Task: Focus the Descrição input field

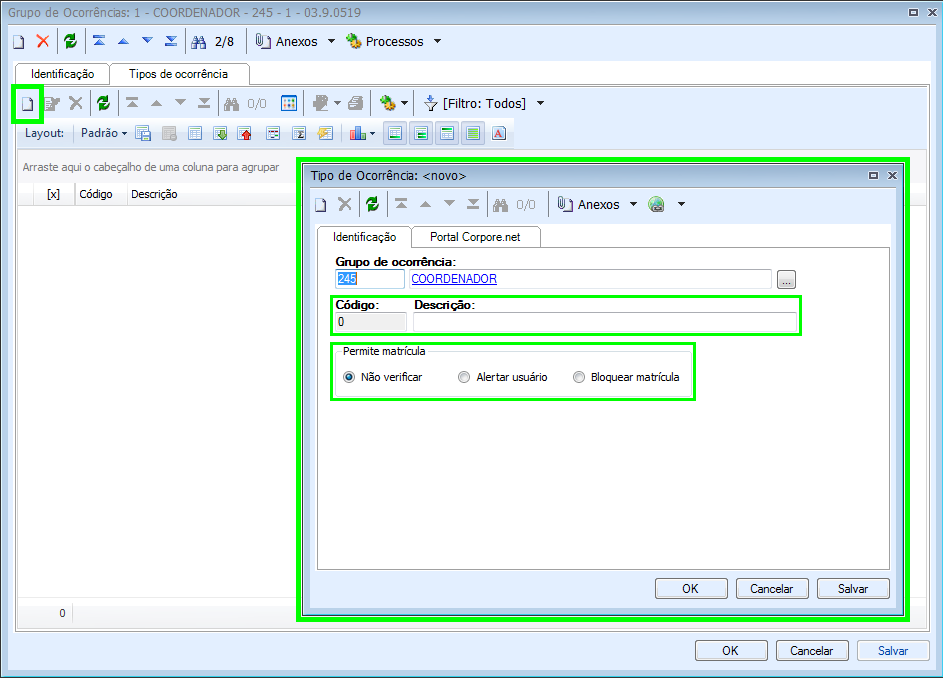Action: pos(604,322)
